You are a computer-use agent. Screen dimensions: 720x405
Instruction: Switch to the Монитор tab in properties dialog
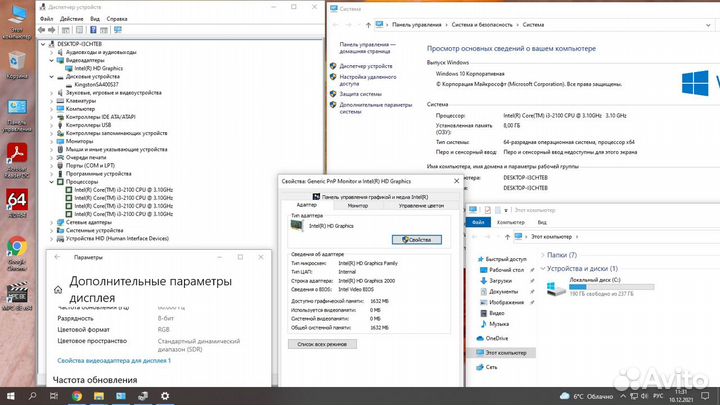coord(357,206)
